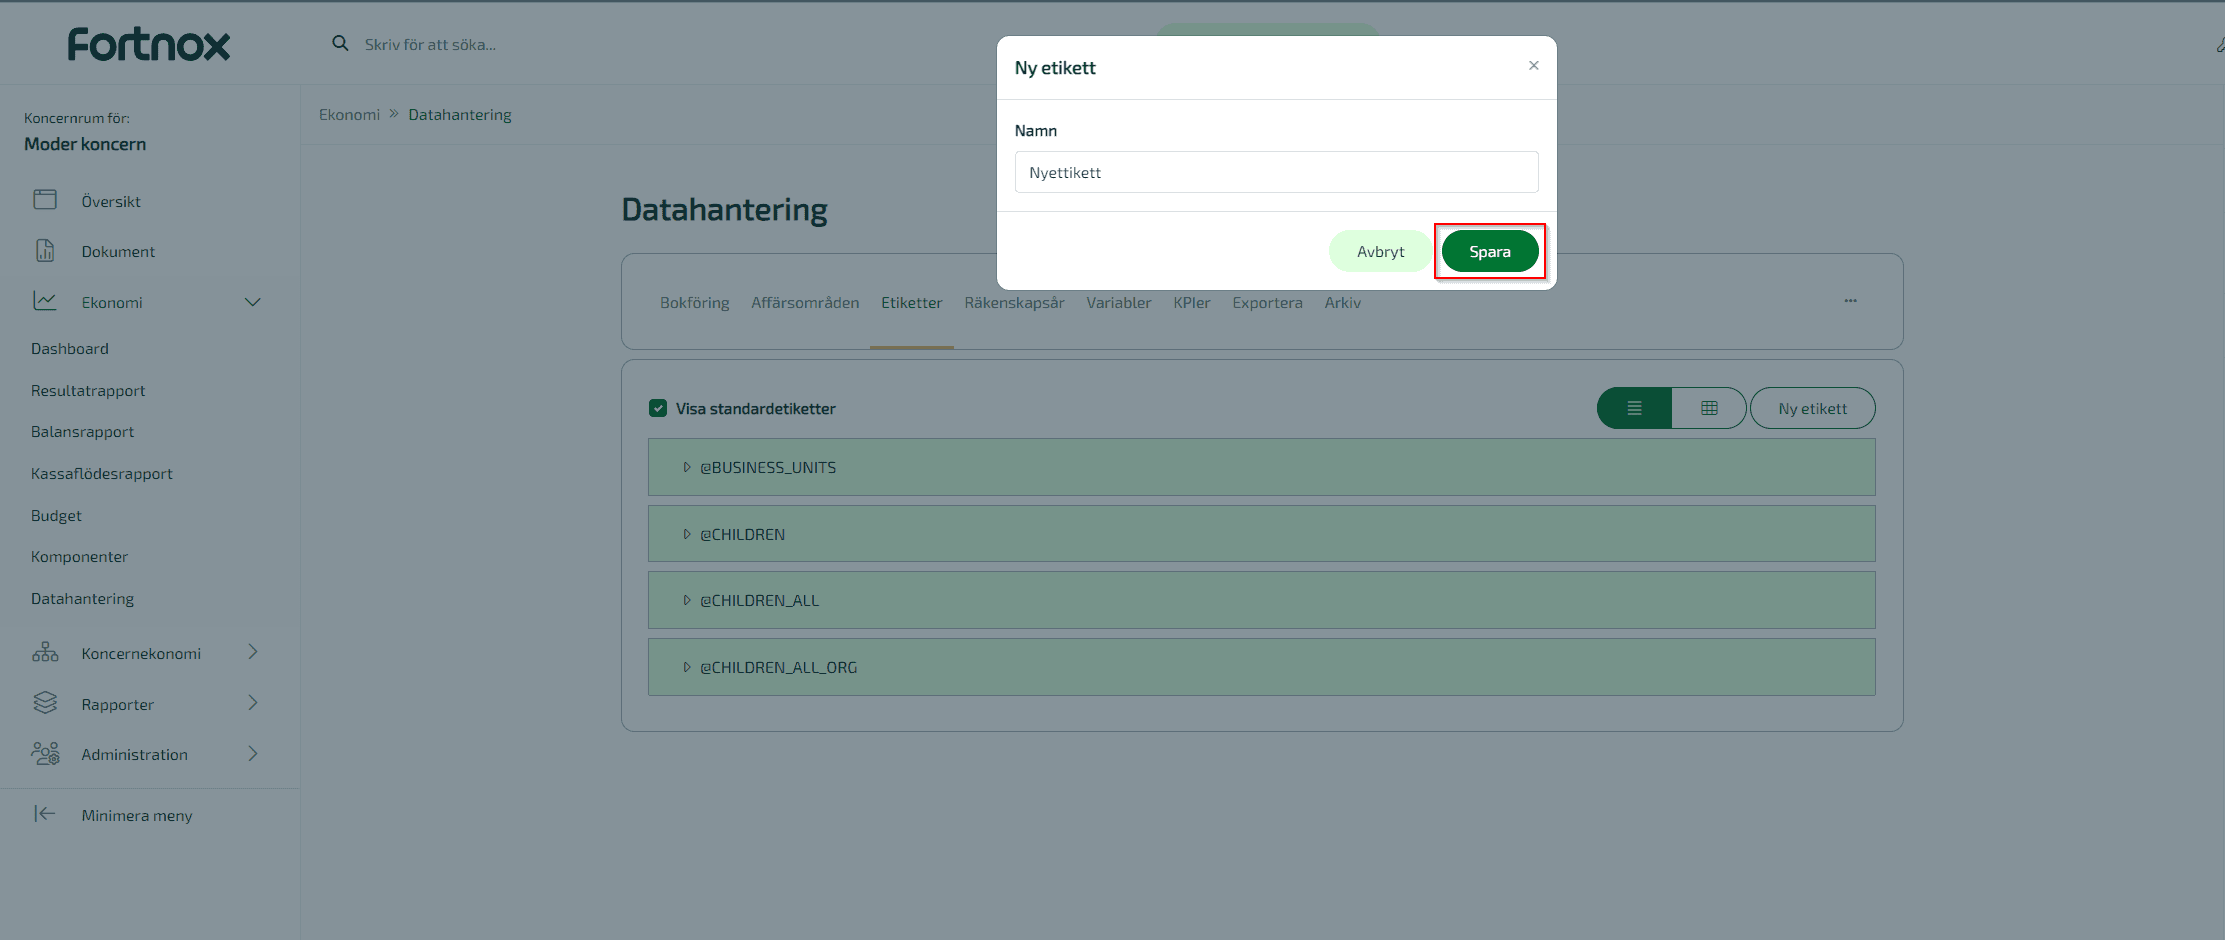Click the Datahantering breadcrumb
Image resolution: width=2225 pixels, height=940 pixels.
(459, 114)
